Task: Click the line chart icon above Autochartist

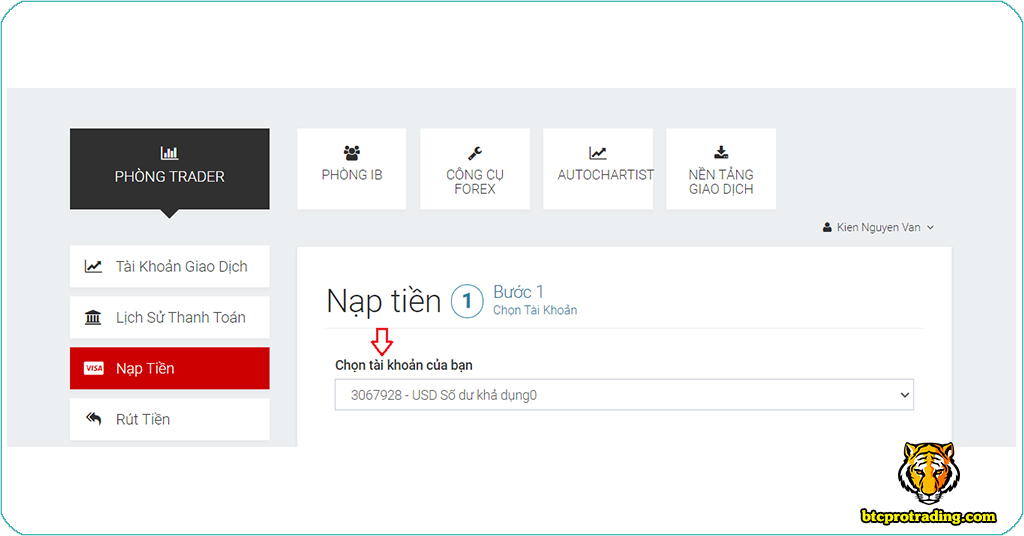Action: point(598,153)
